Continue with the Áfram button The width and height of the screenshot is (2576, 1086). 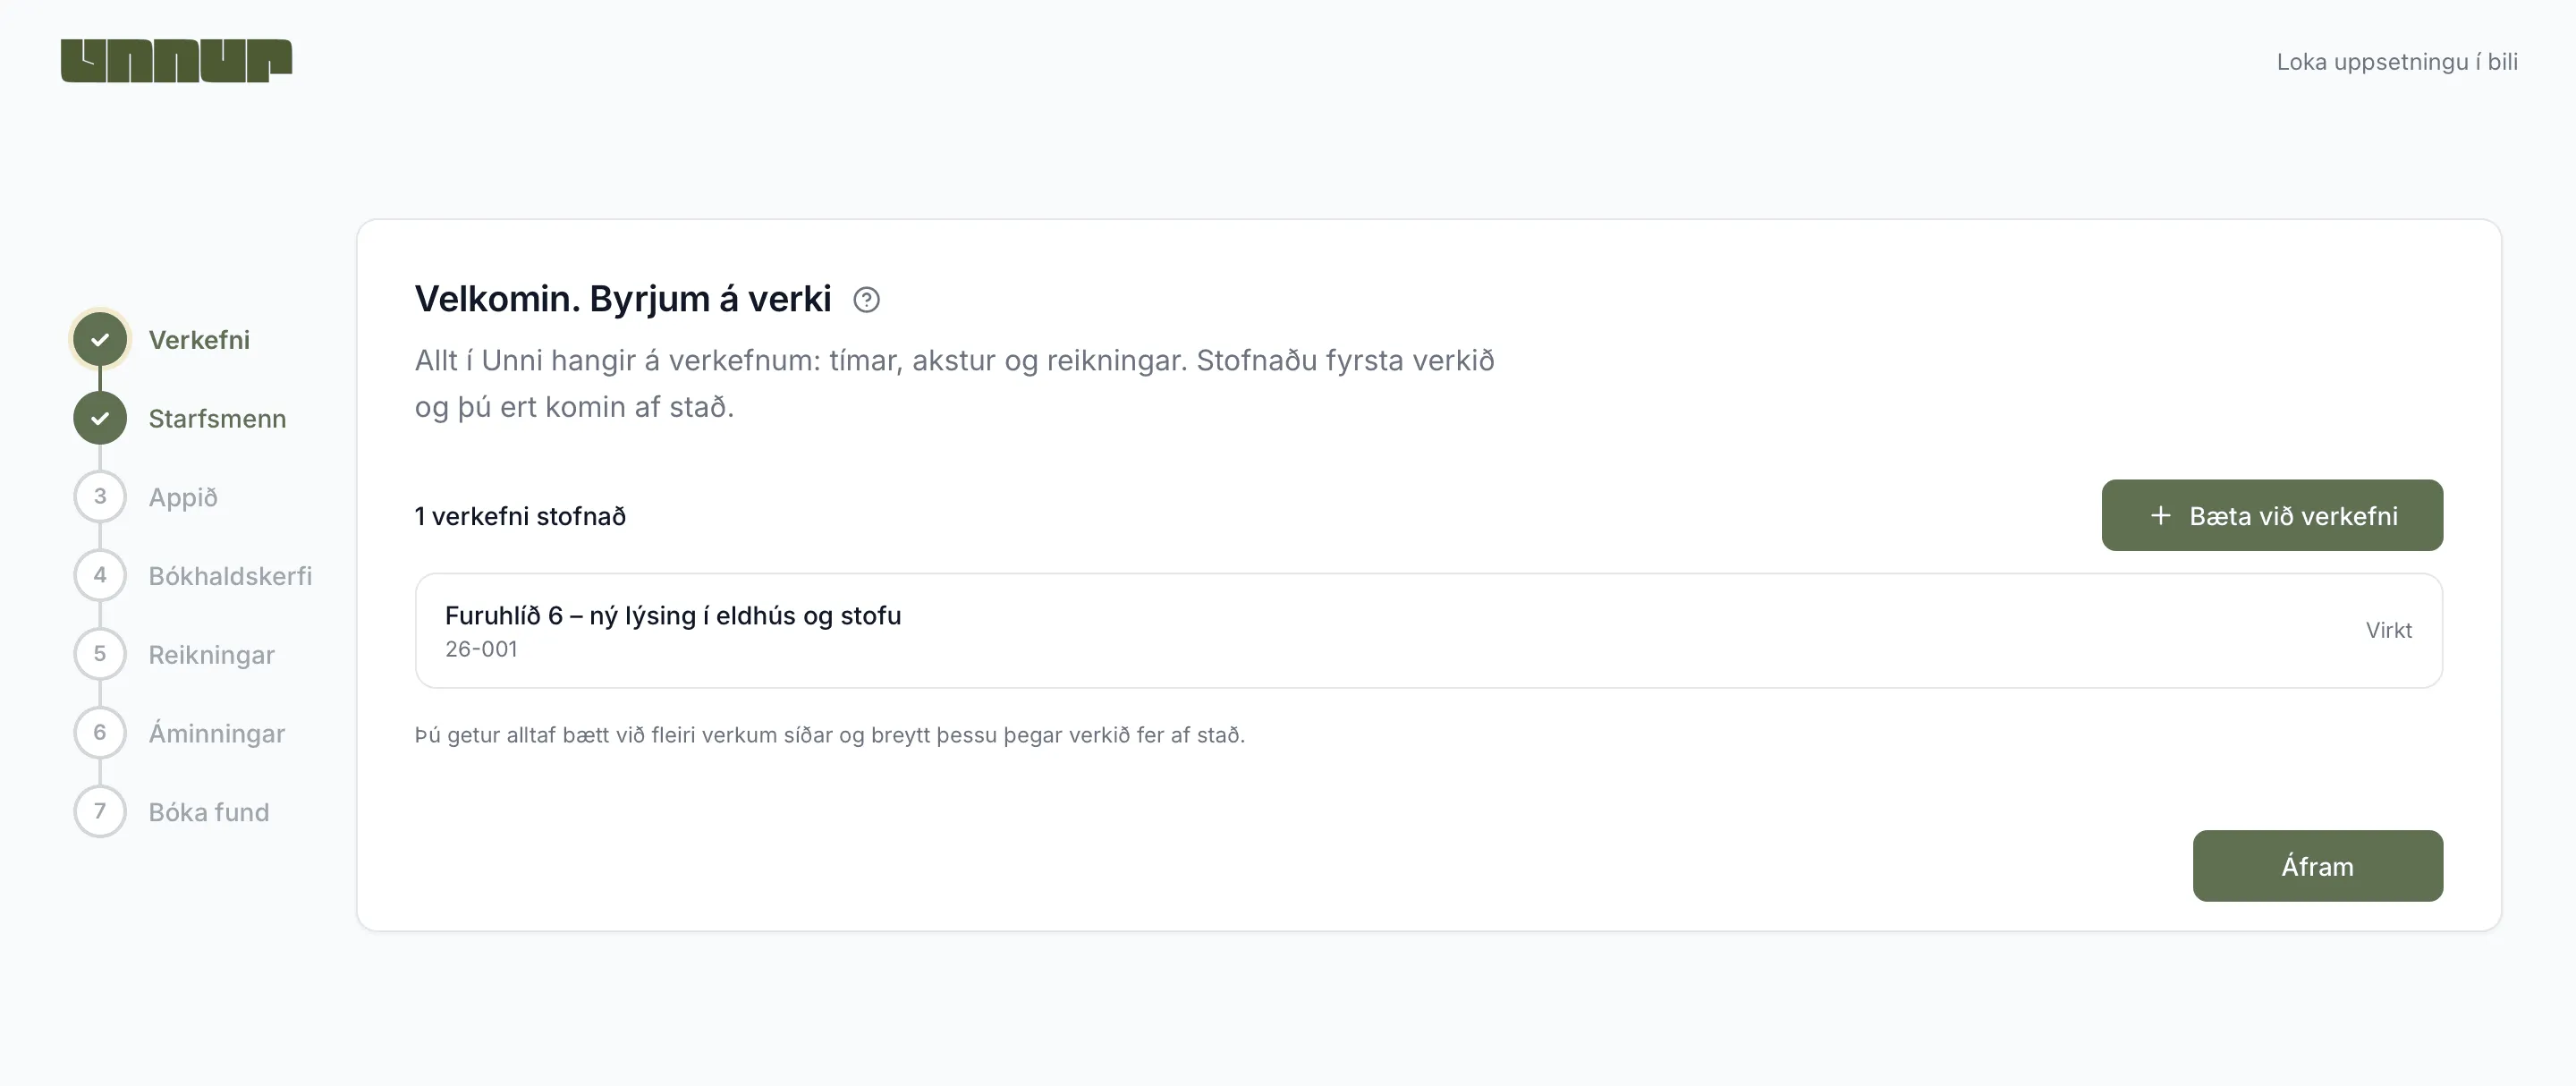coord(2318,866)
